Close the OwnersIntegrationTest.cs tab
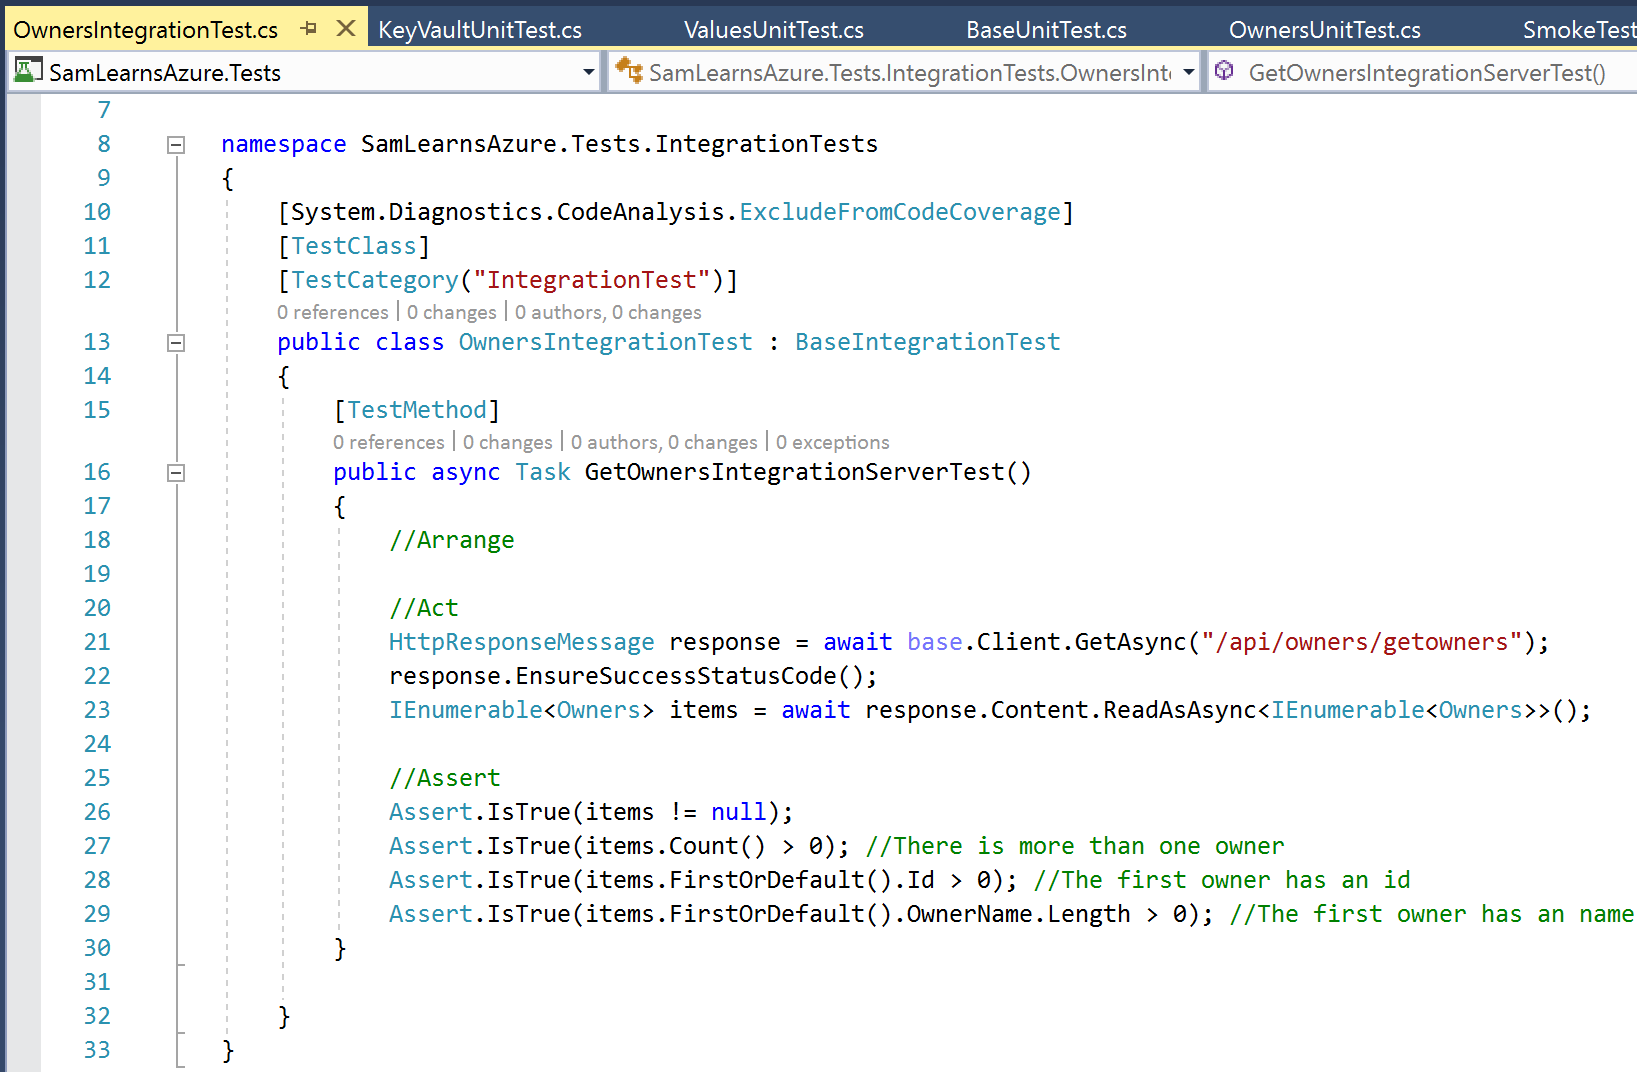Image resolution: width=1637 pixels, height=1072 pixels. (x=346, y=29)
